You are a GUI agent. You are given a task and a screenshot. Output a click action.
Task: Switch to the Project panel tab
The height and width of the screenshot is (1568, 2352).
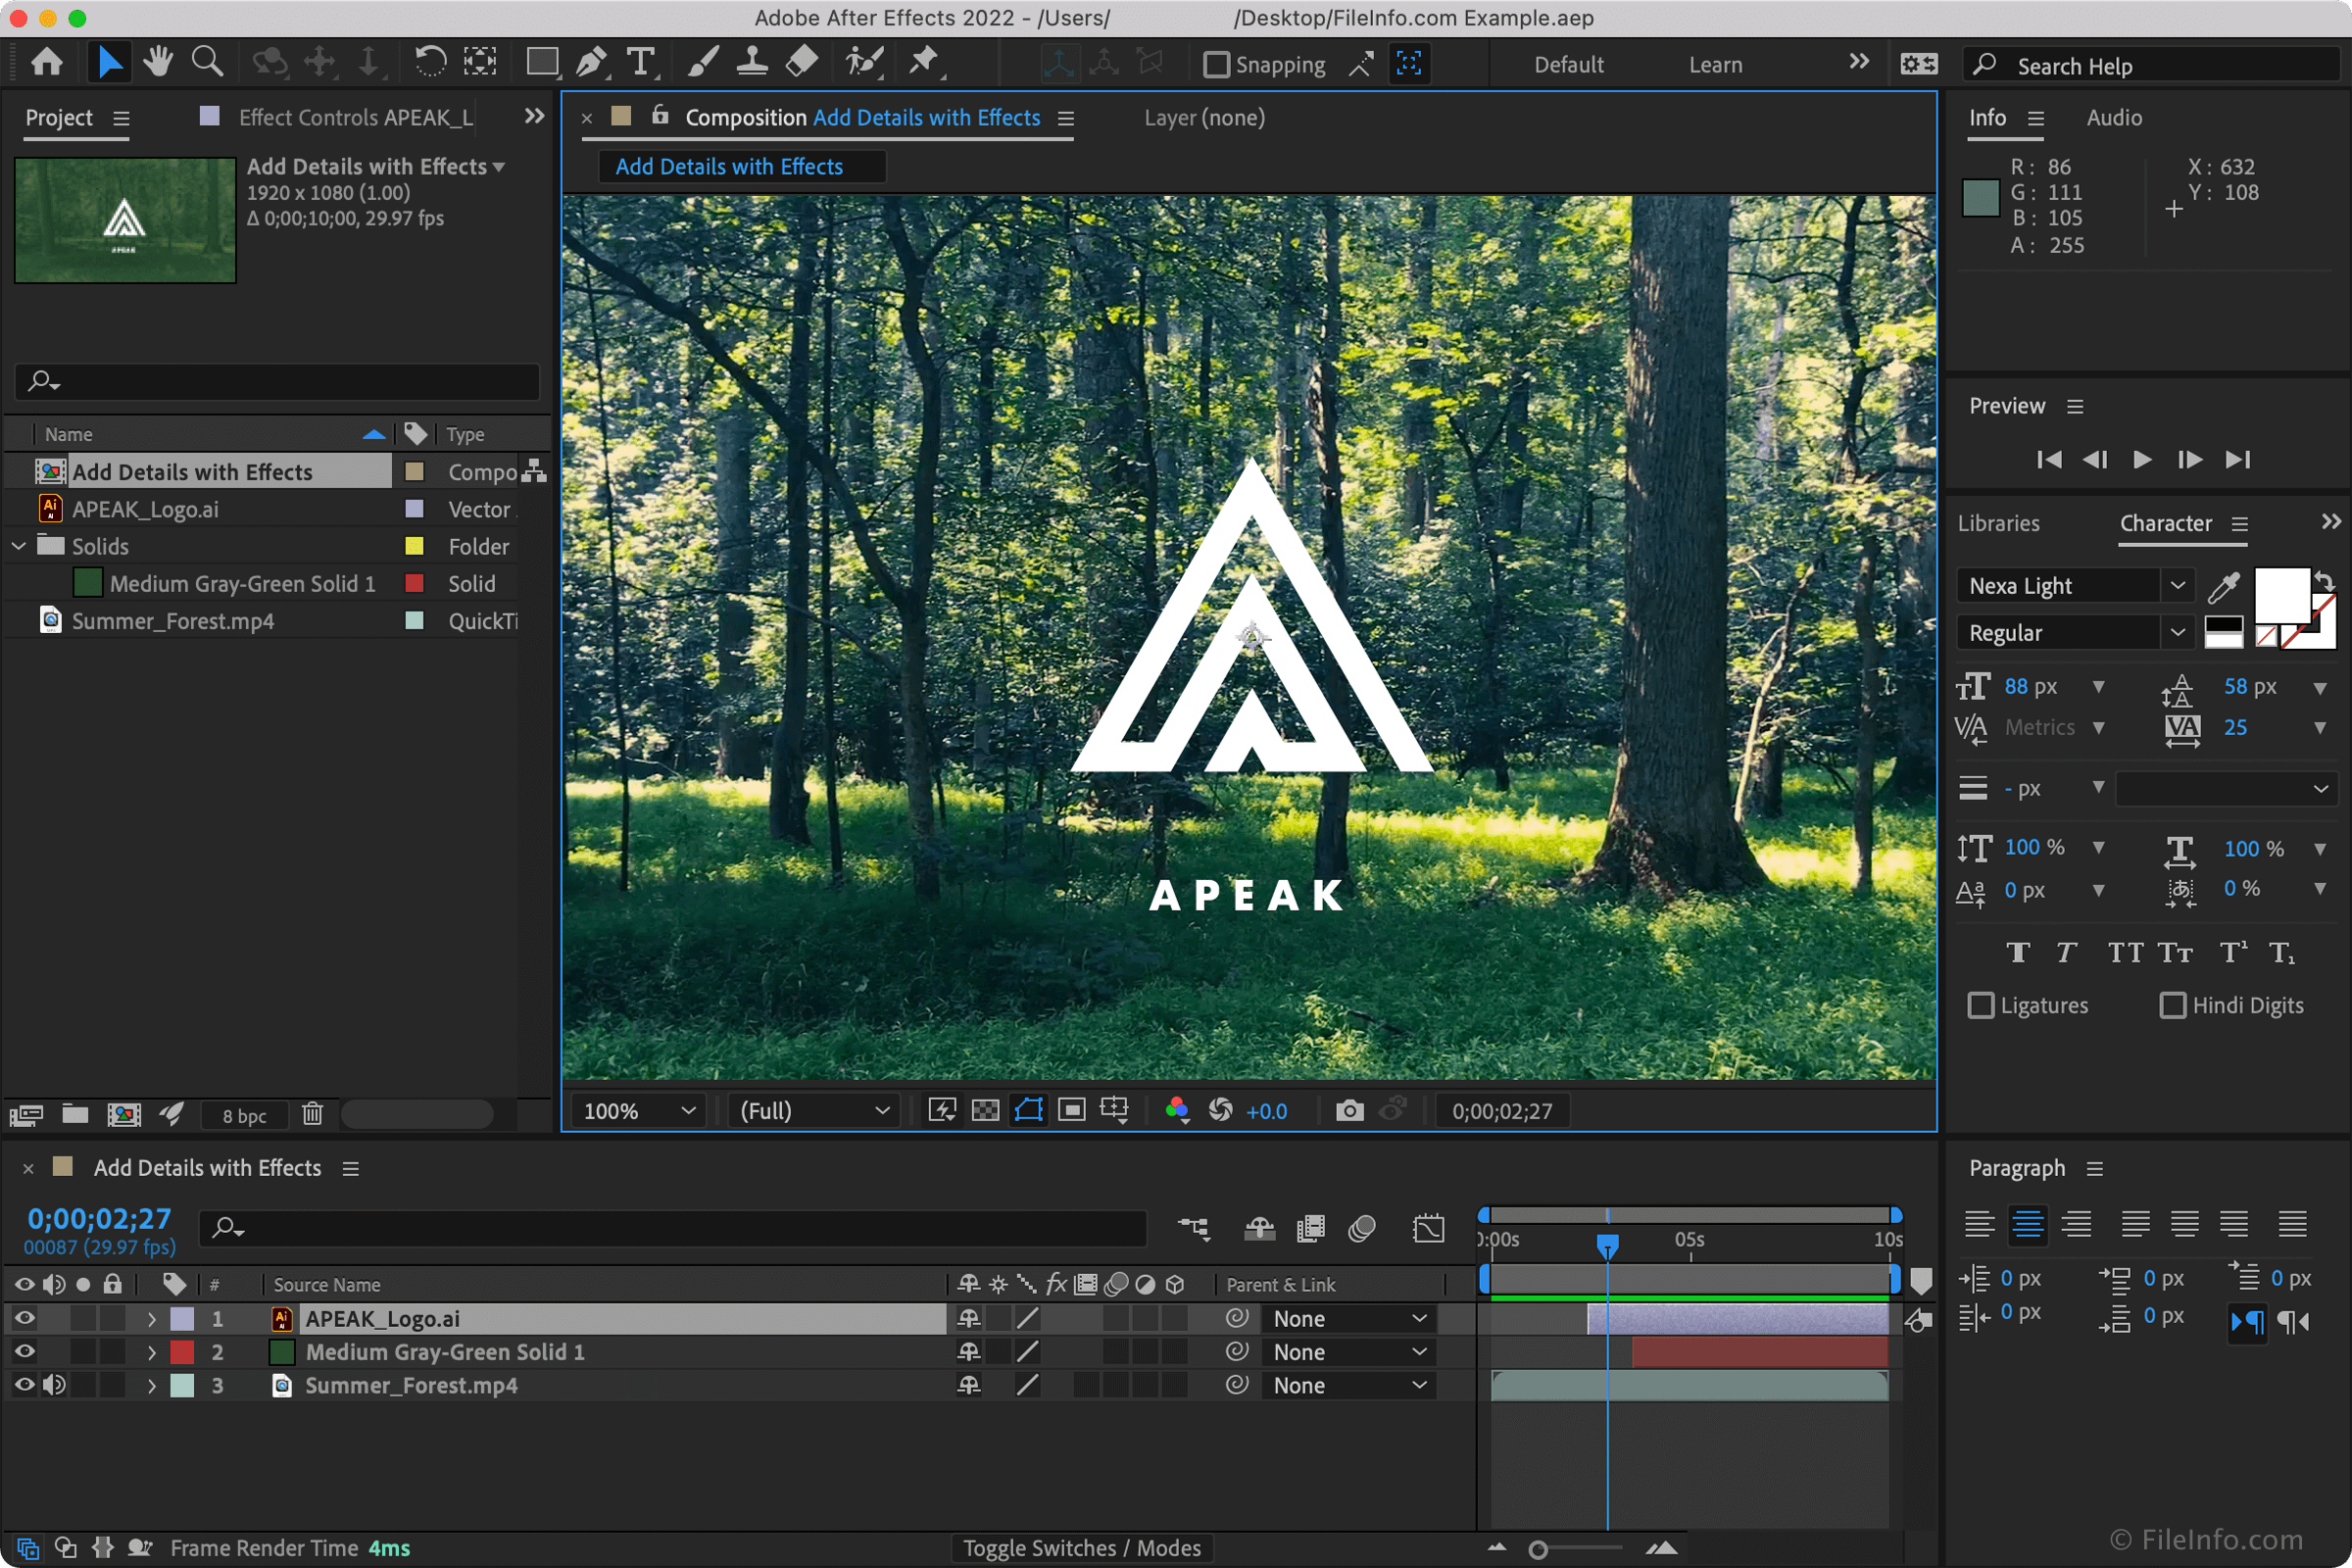coord(59,118)
